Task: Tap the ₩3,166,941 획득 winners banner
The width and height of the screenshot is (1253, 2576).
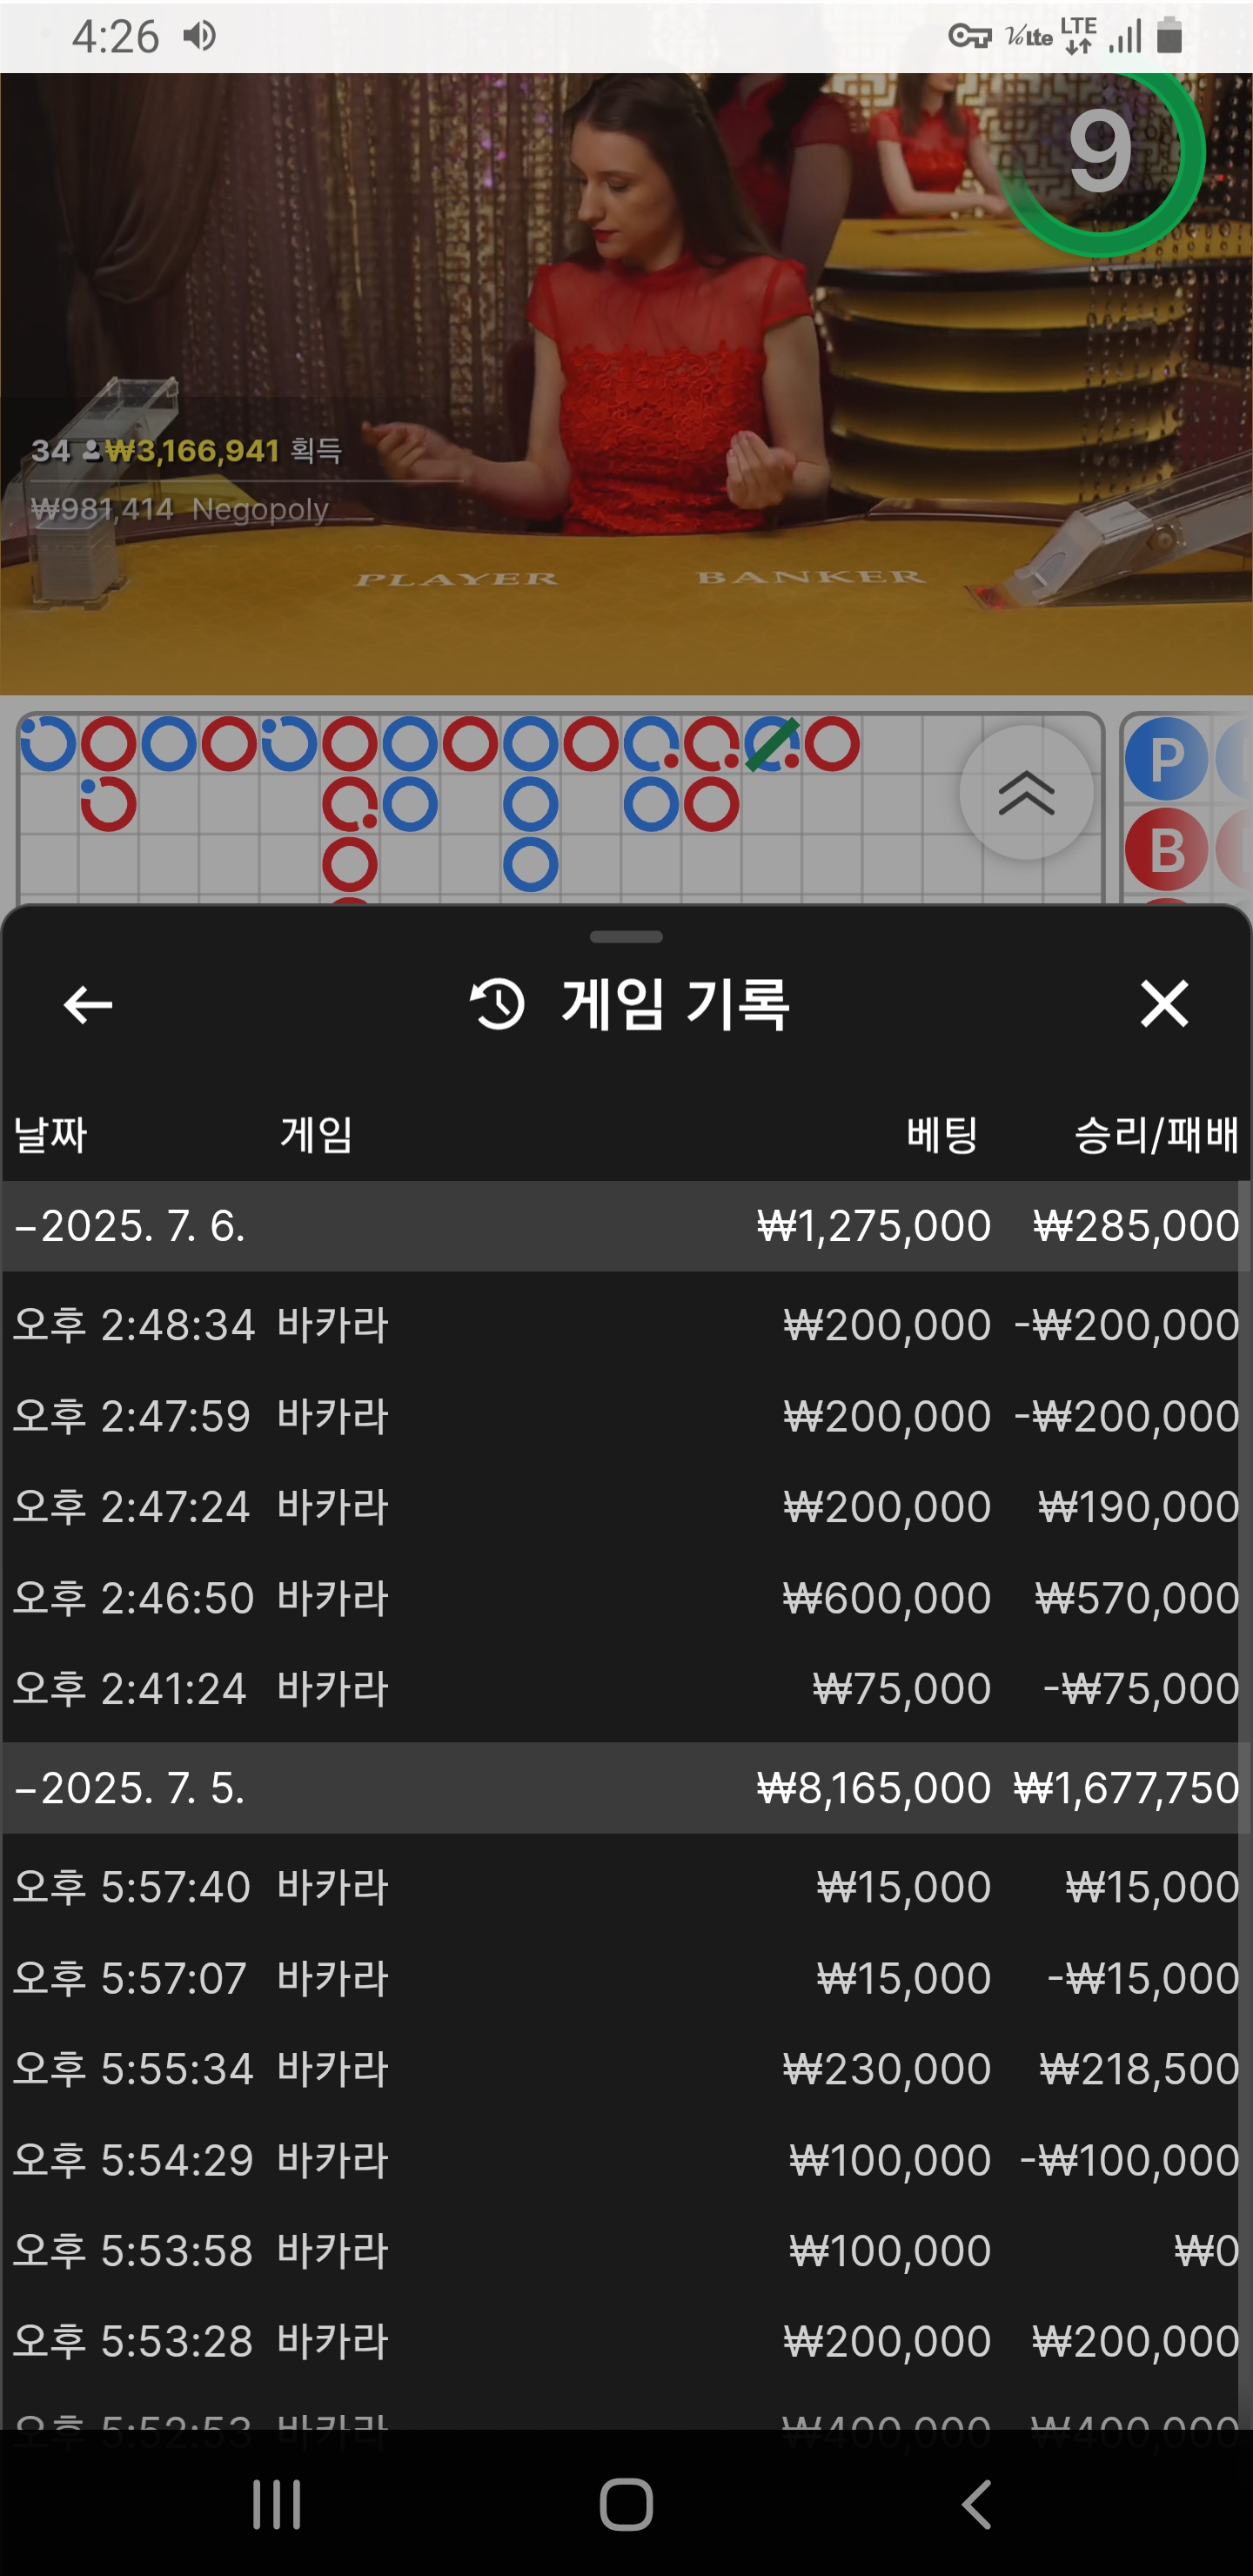Action: [x=187, y=451]
